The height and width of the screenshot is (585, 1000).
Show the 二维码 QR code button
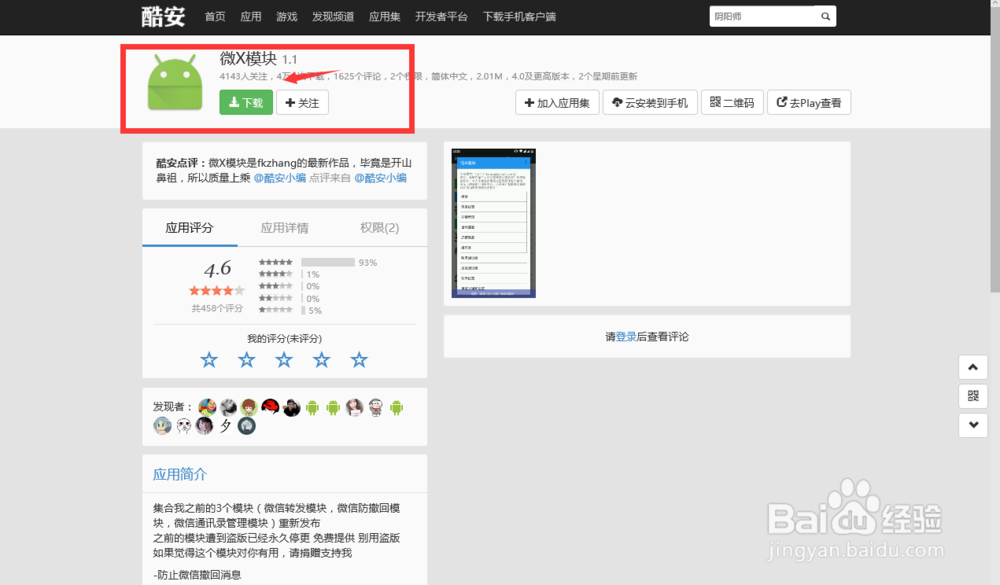[732, 103]
